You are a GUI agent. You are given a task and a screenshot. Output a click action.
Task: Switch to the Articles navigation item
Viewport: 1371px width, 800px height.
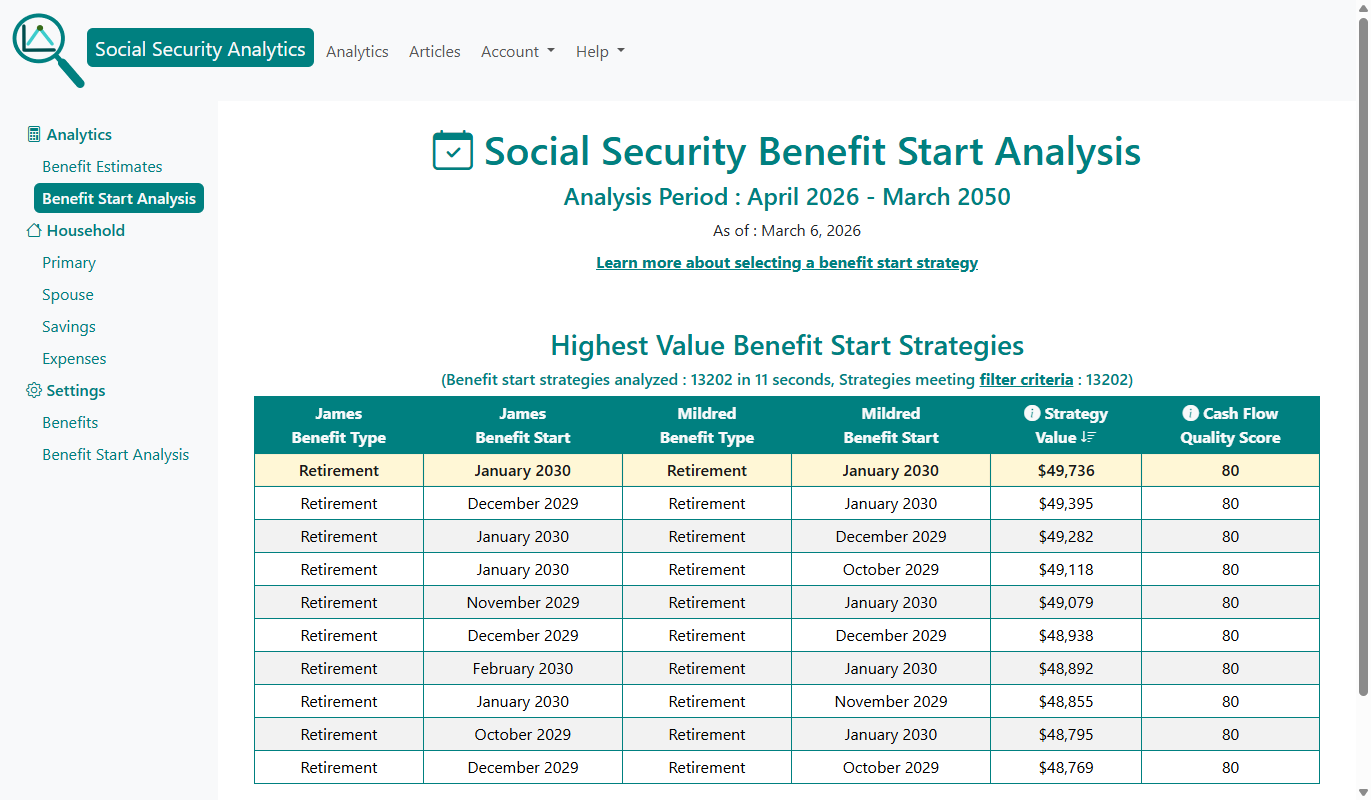pos(434,51)
